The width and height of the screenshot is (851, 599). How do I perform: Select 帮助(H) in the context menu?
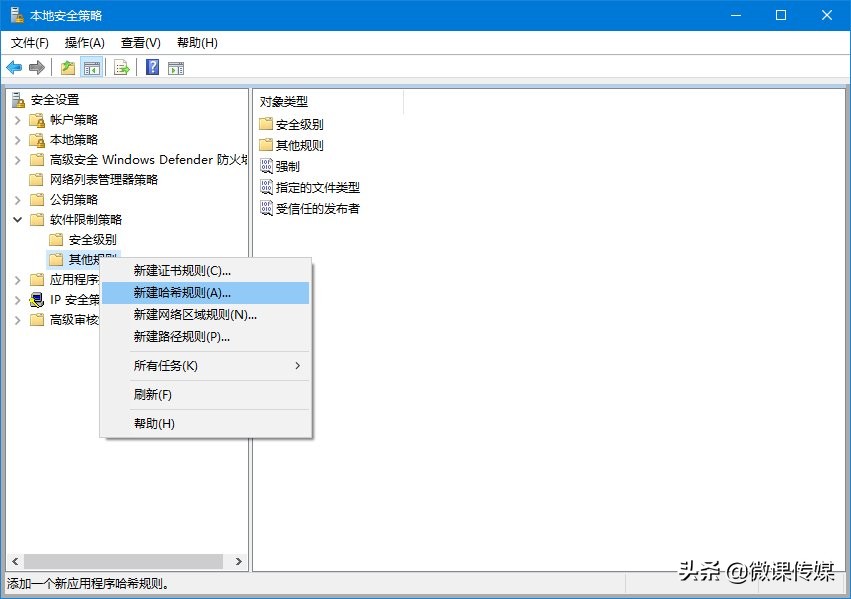[206, 423]
